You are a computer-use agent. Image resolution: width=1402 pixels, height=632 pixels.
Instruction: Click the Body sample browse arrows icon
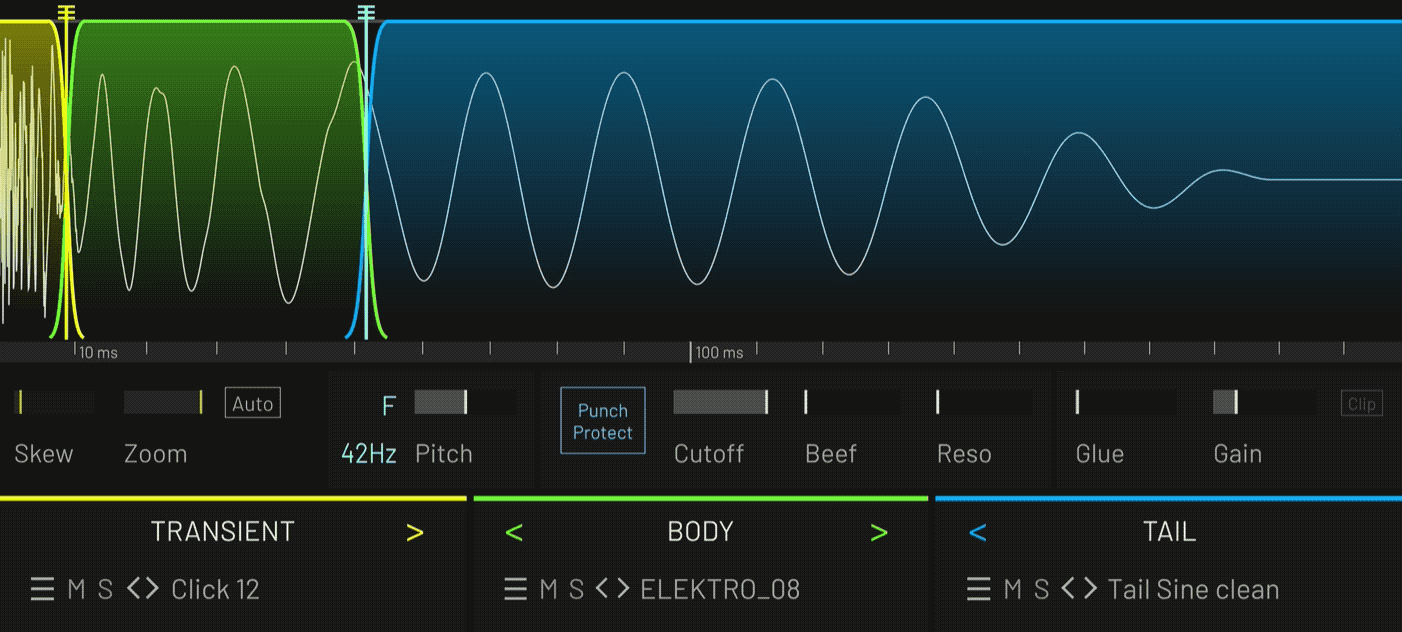(612, 589)
